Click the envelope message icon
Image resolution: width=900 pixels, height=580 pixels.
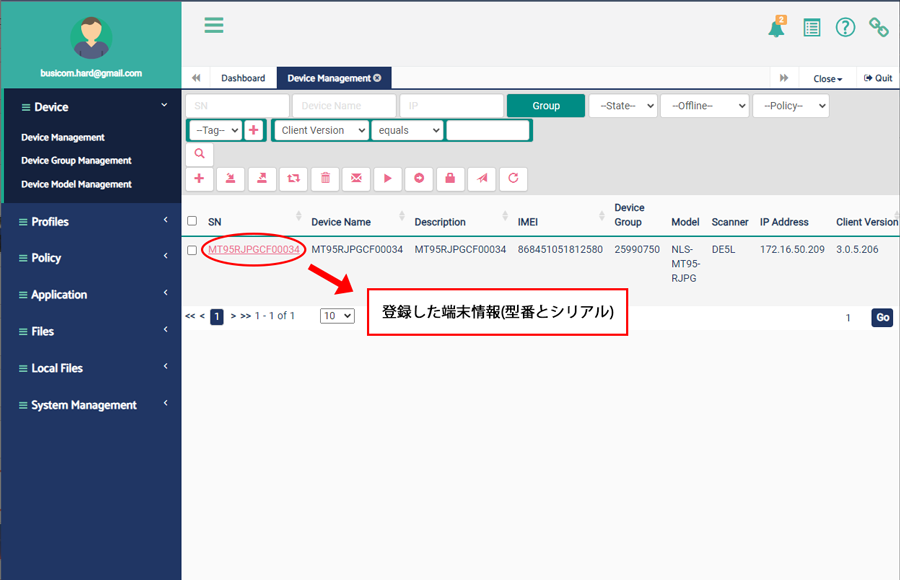(x=356, y=178)
